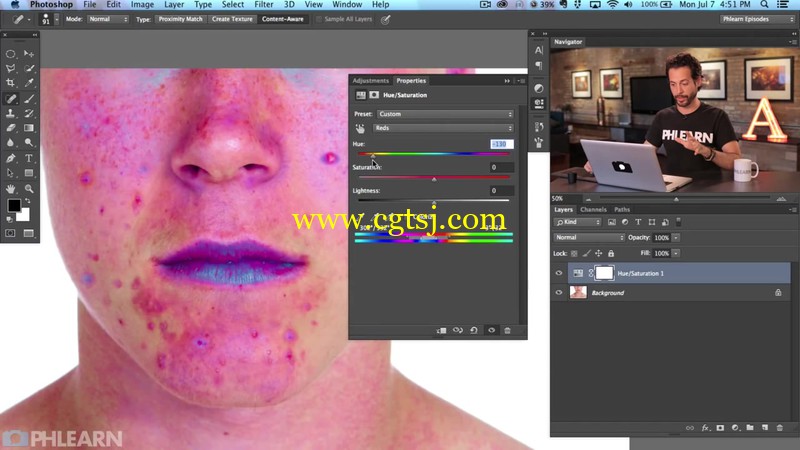This screenshot has height=450, width=800.
Task: Open the Phlearn Episodes workspace dropdown
Action: 757,19
